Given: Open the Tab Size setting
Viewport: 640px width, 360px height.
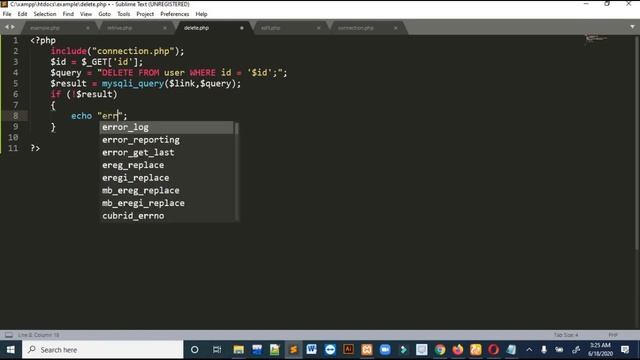Looking at the screenshot, I should (566, 335).
